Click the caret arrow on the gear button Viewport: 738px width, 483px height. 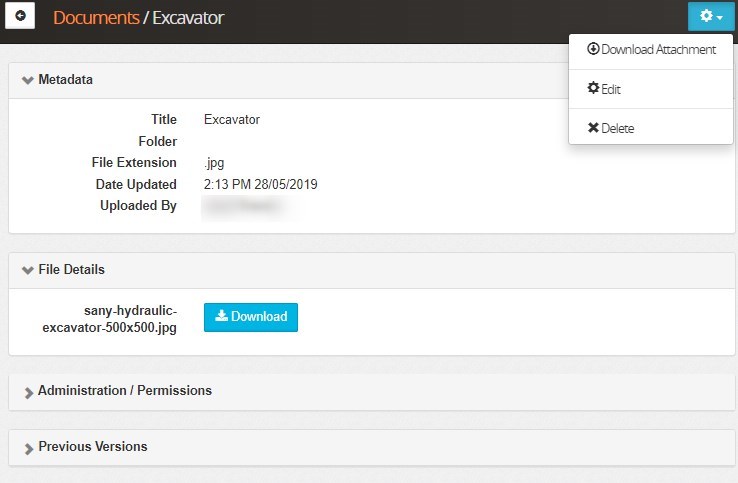[720, 18]
